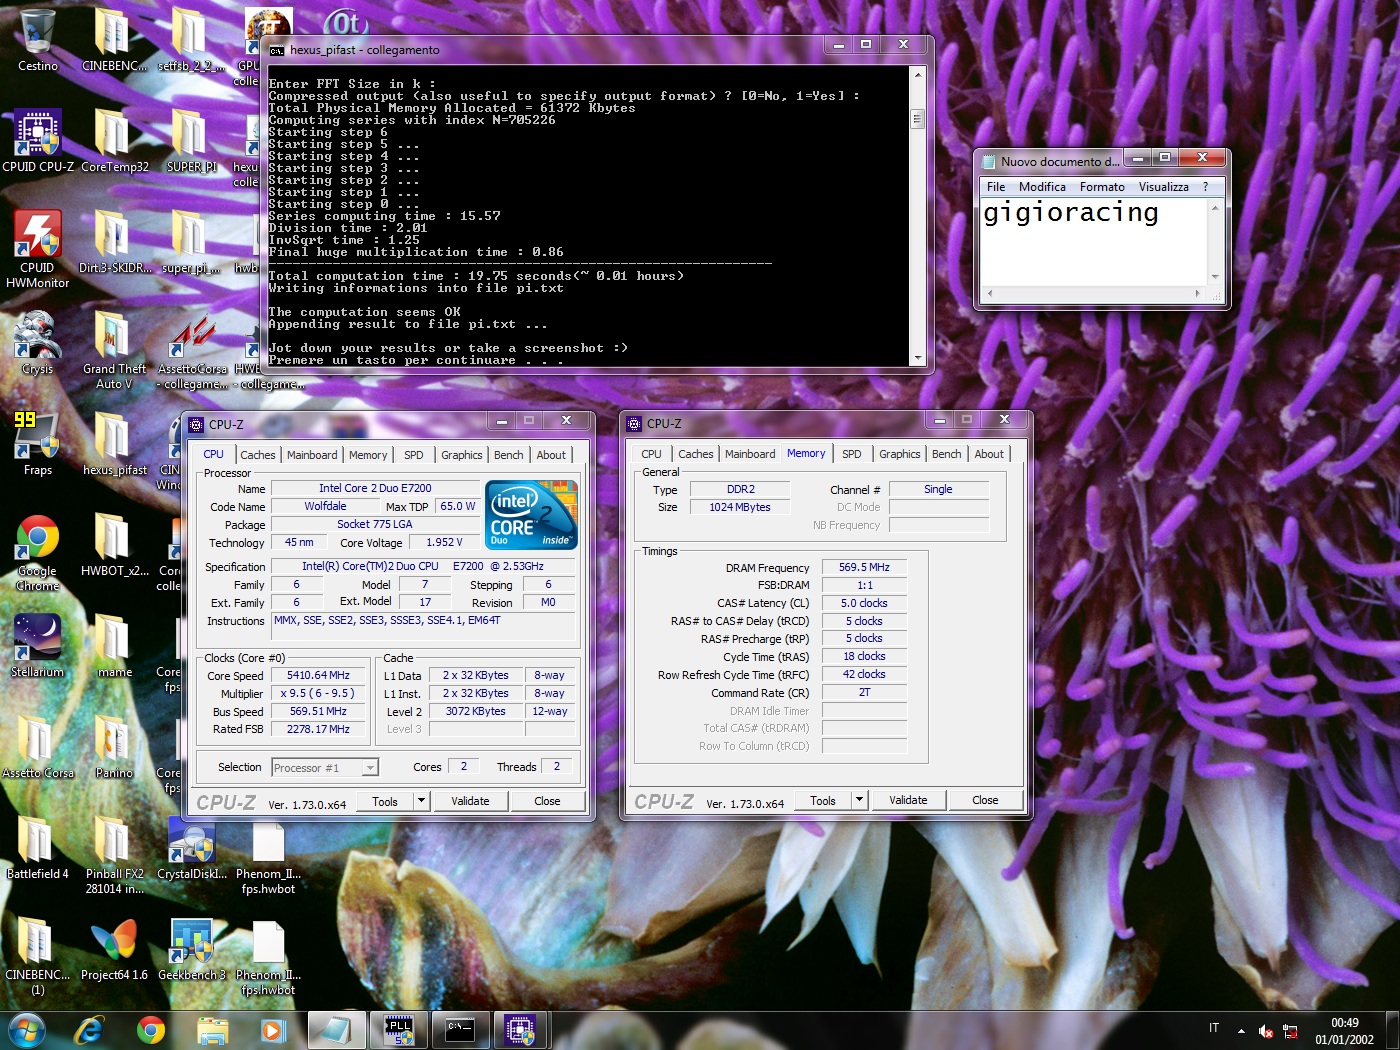Open SPD tab in right CPU-Z window
The image size is (1400, 1050).
pyautogui.click(x=851, y=454)
